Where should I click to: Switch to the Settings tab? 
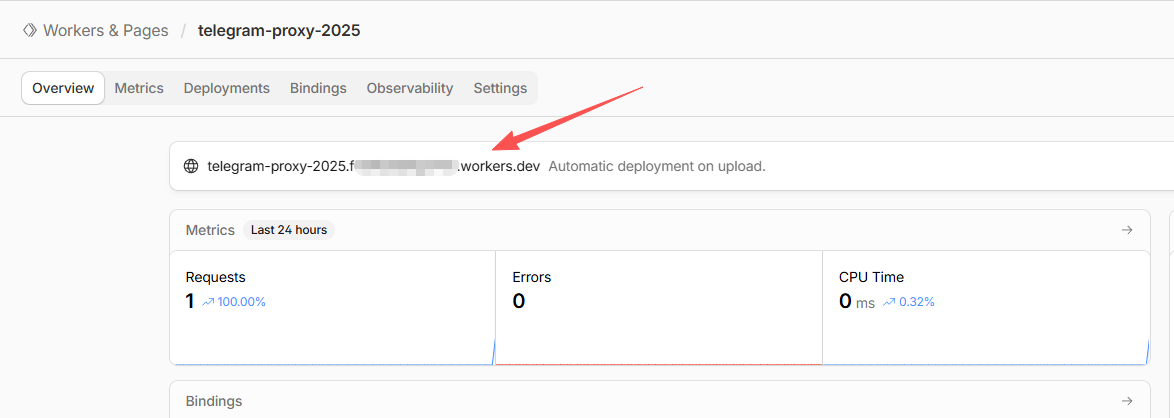500,88
